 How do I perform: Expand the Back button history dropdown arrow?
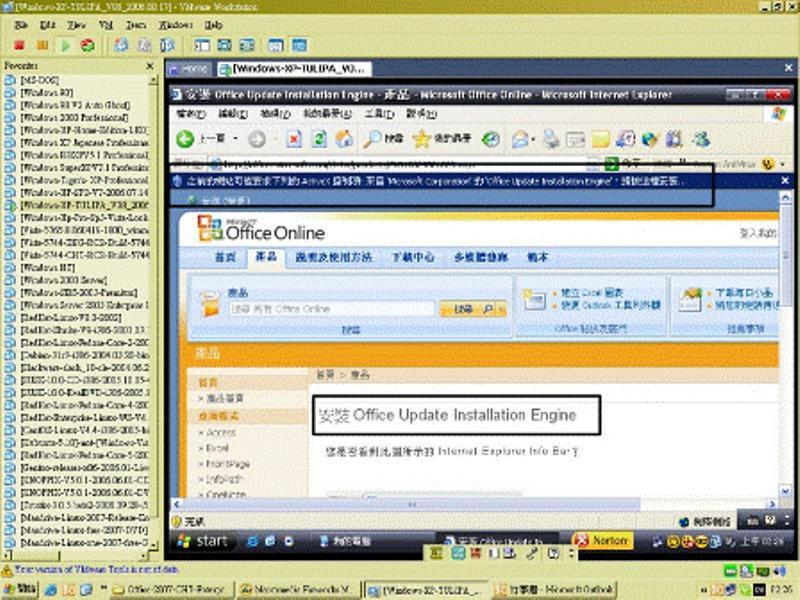(x=235, y=139)
